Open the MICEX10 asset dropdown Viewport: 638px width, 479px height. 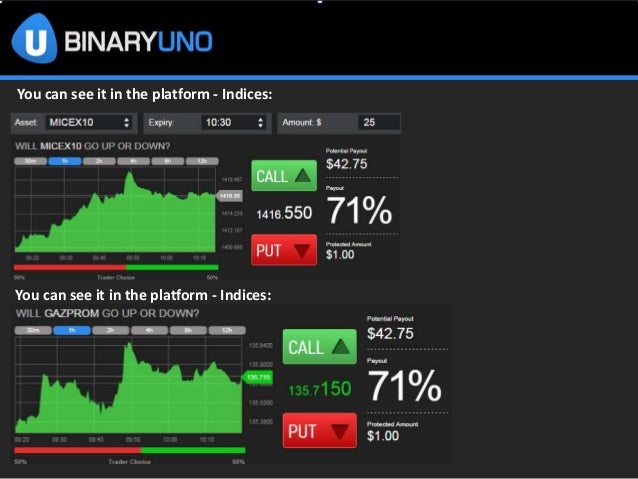pos(89,122)
